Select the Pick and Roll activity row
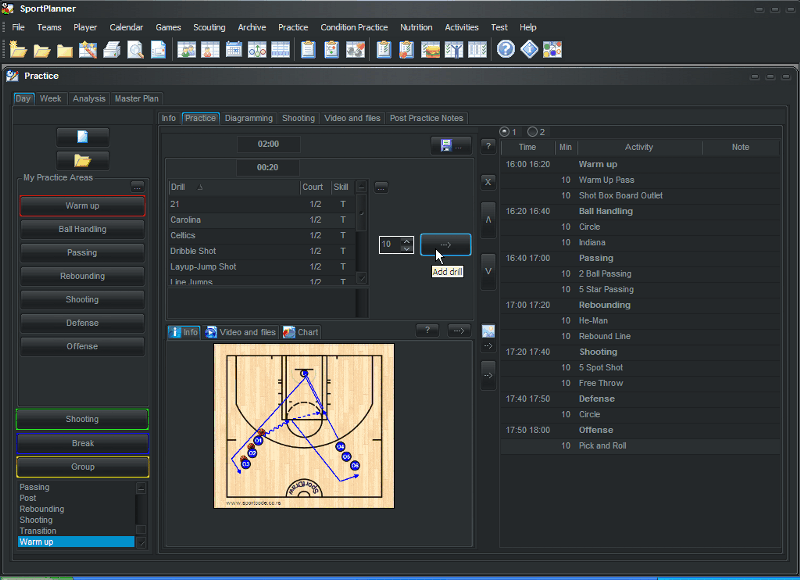800x580 pixels. point(640,446)
